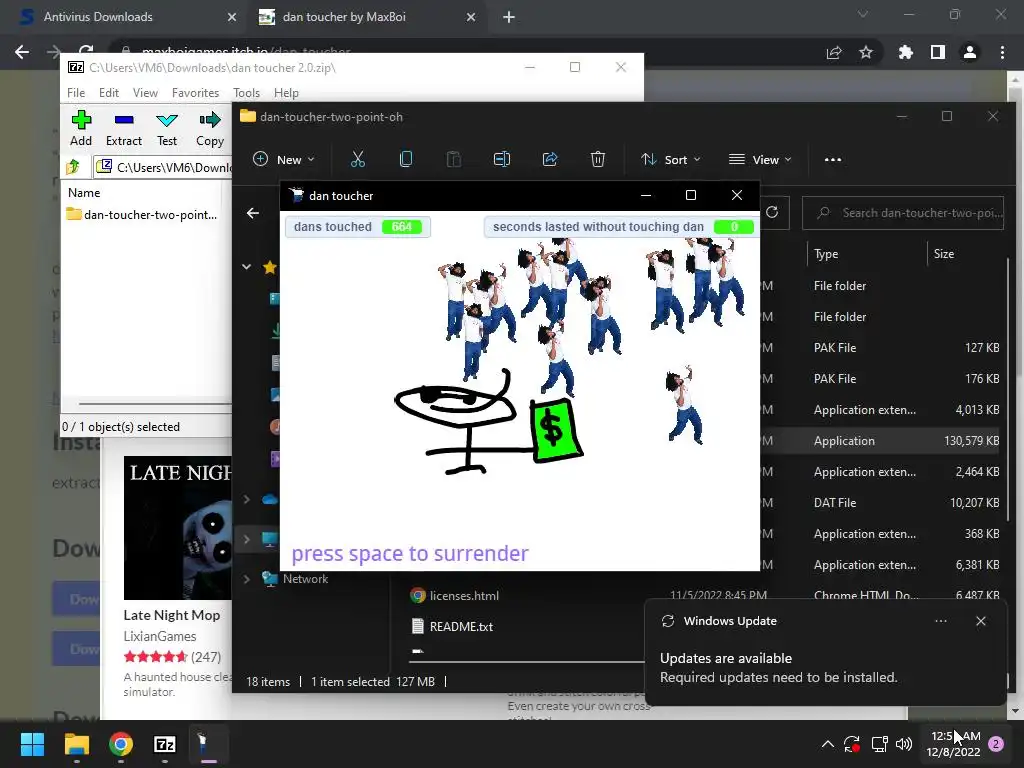Expand the Network tree node
Image resolution: width=1024 pixels, height=768 pixels.
247,579
